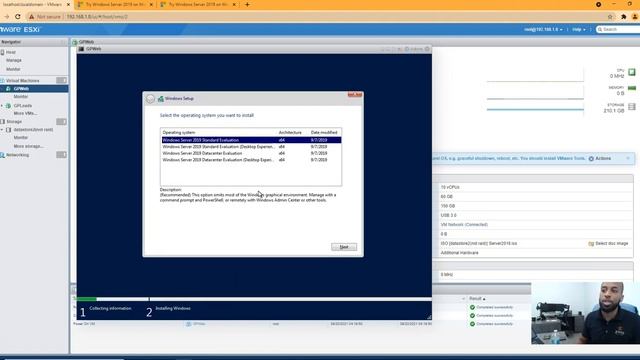Image resolution: width=640 pixels, height=360 pixels.
Task: Click the setup progress bar
Action: click(x=254, y=299)
